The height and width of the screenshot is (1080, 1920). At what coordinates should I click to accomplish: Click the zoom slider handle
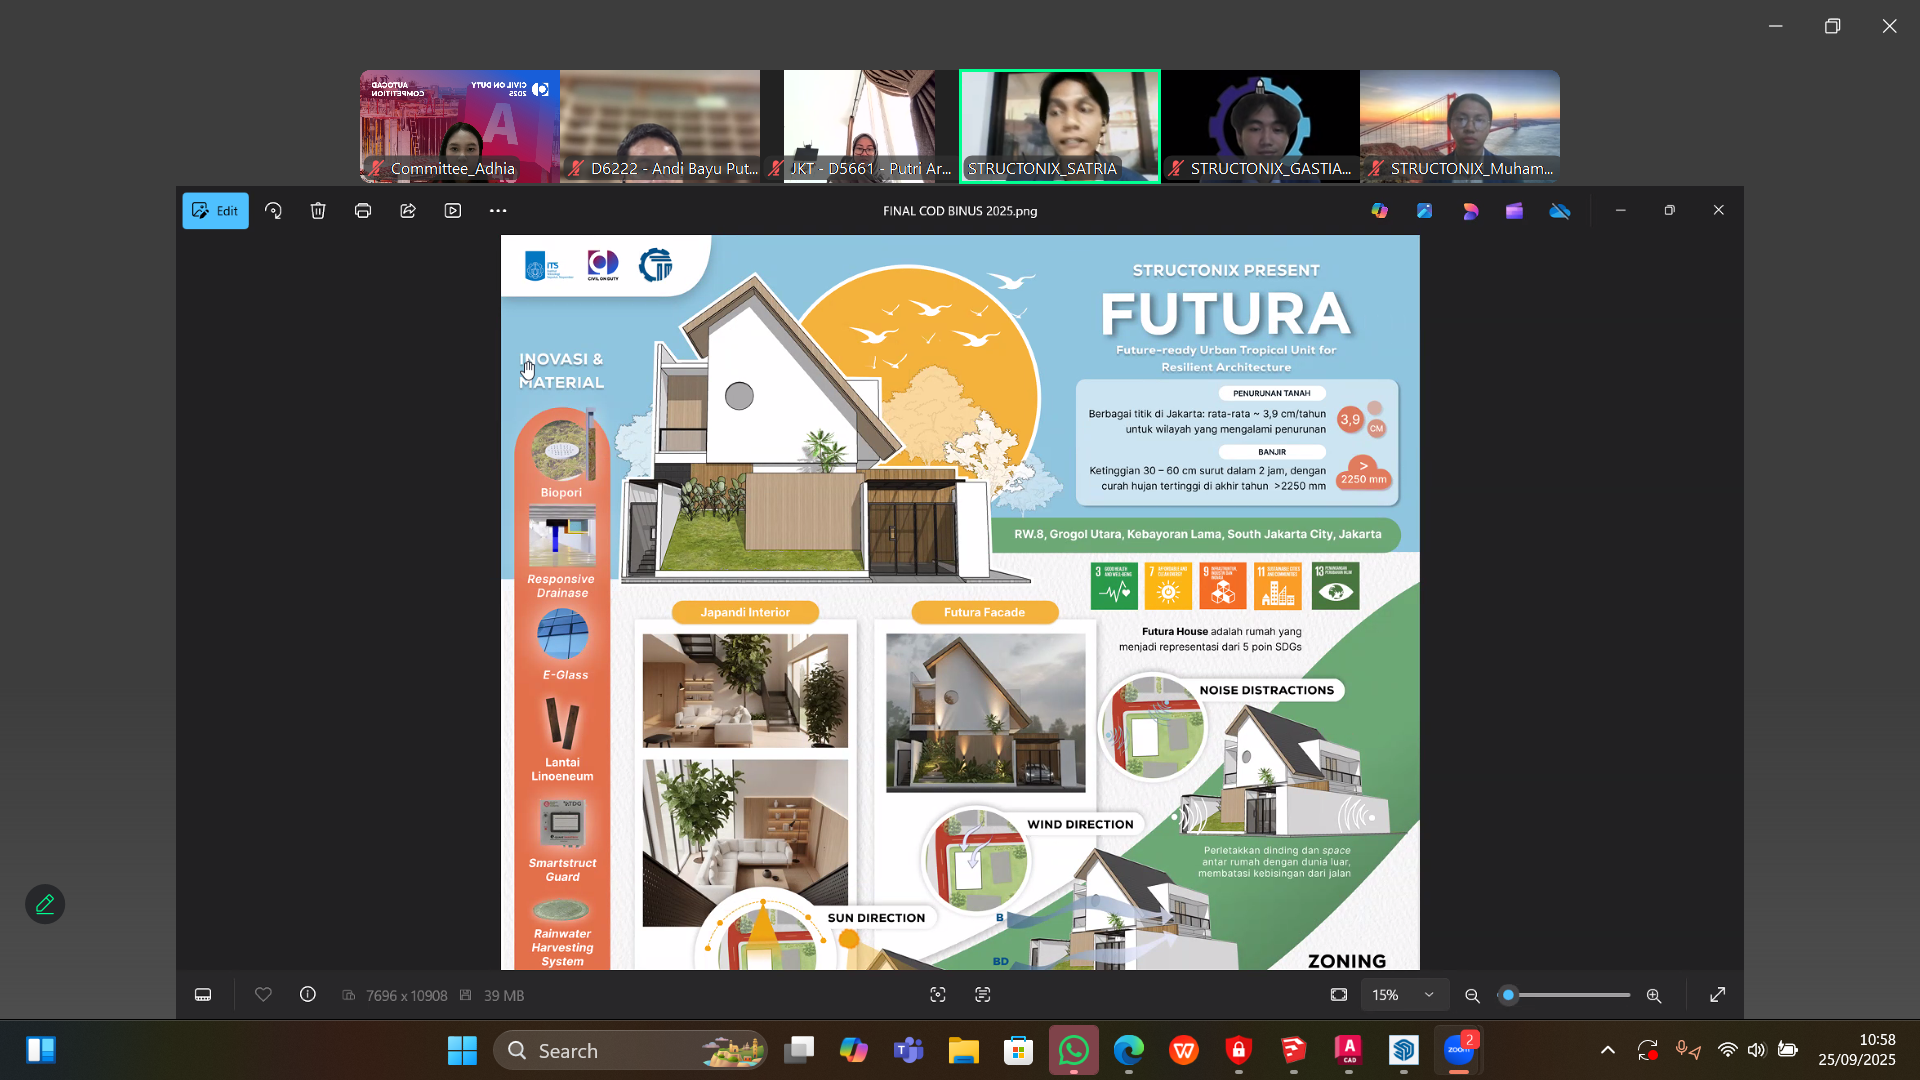(1509, 995)
